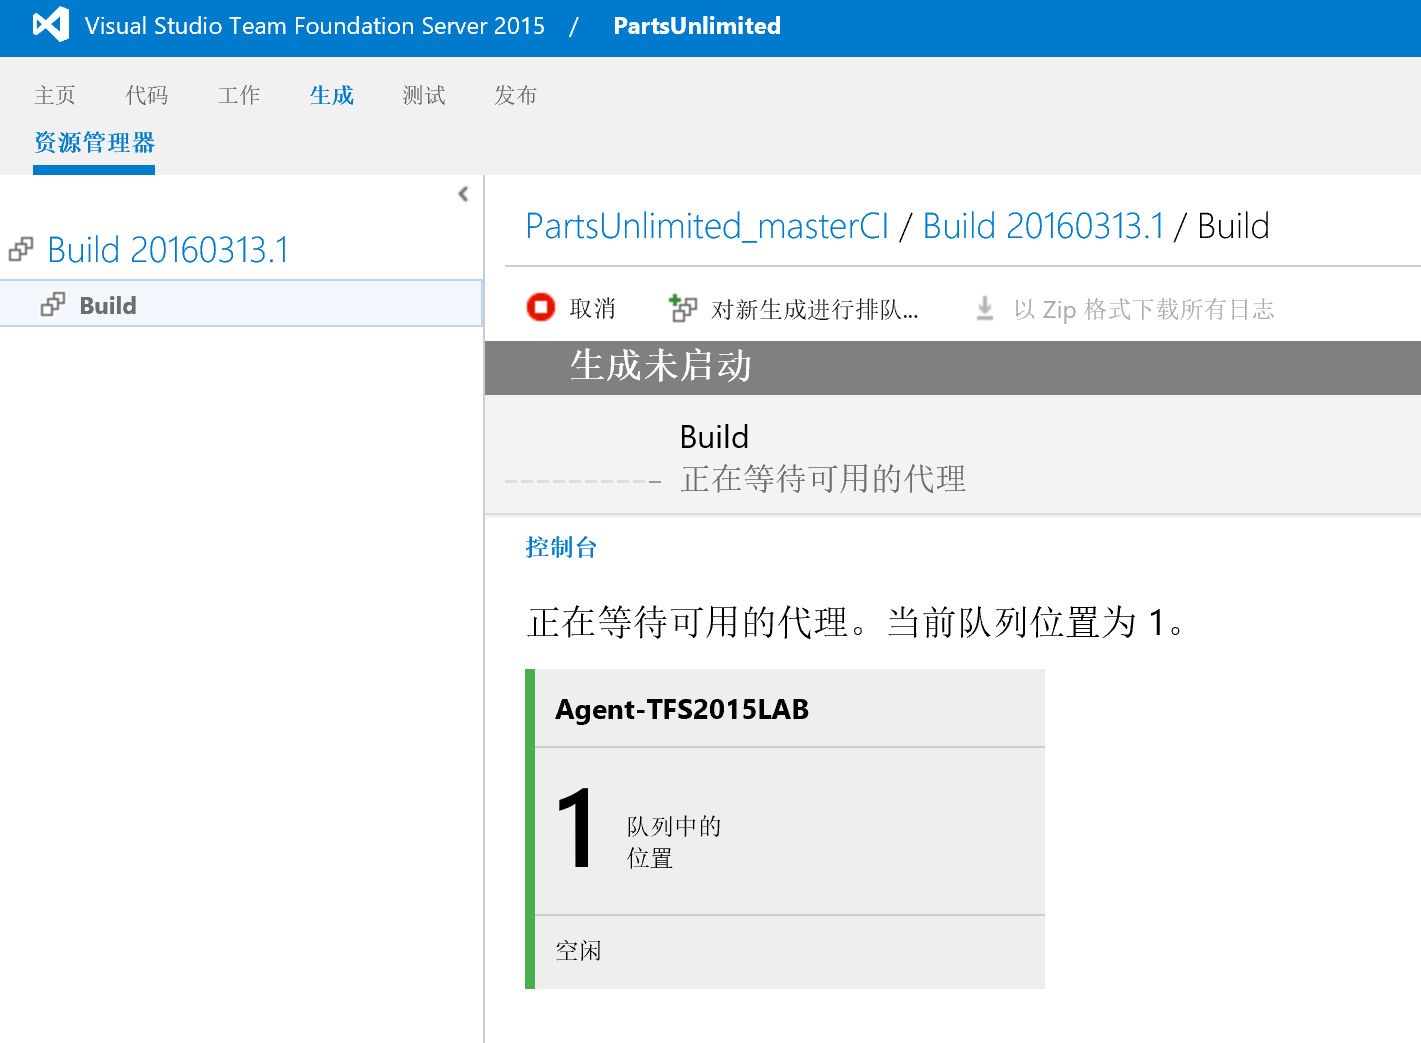
Task: Click the icon next to the Build tree node
Action: coord(53,304)
